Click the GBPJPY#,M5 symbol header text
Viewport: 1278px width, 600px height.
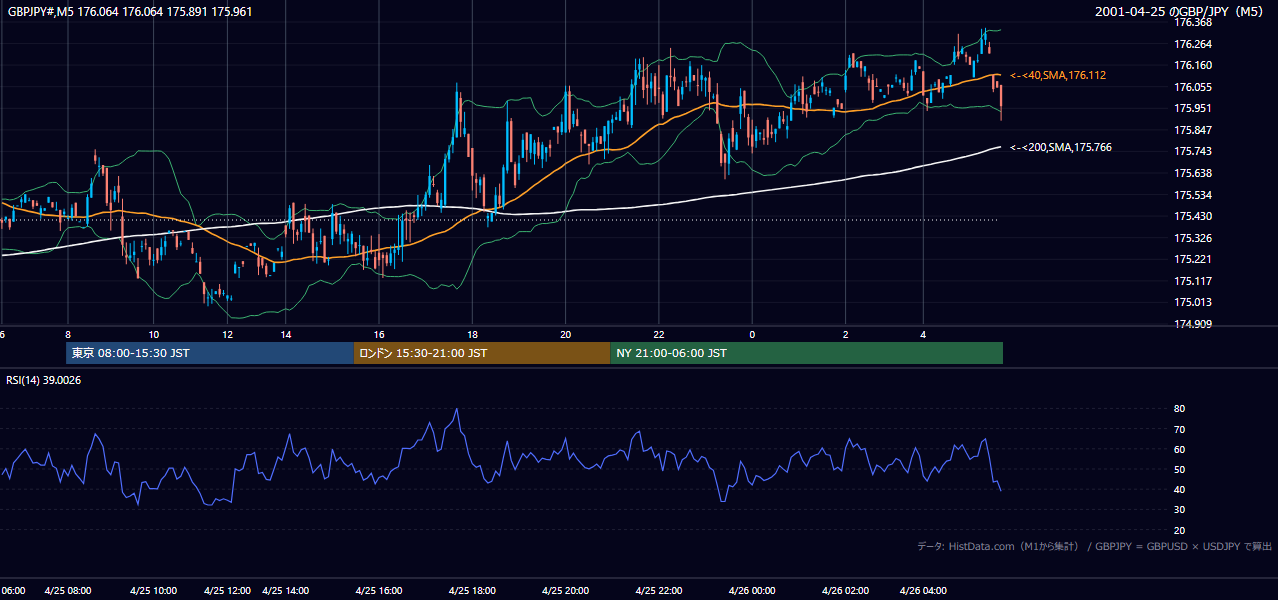pos(129,11)
